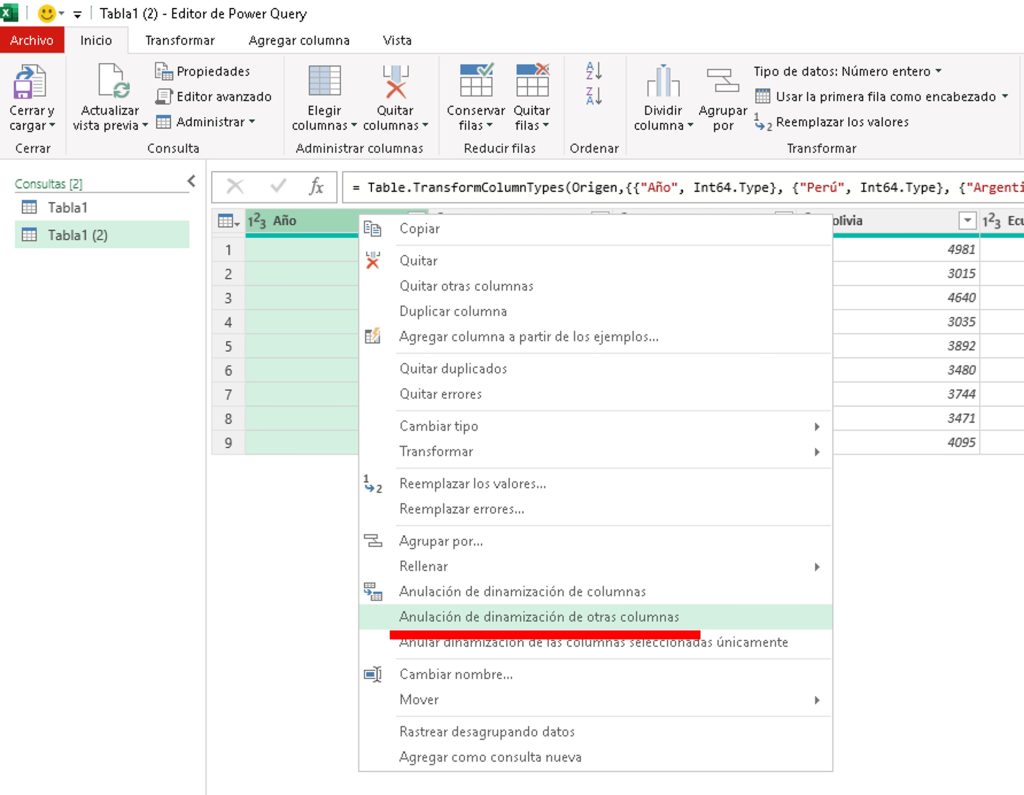This screenshot has width=1024, height=795.
Task: Click the Bolivia cell showing 3744
Action: [906, 394]
